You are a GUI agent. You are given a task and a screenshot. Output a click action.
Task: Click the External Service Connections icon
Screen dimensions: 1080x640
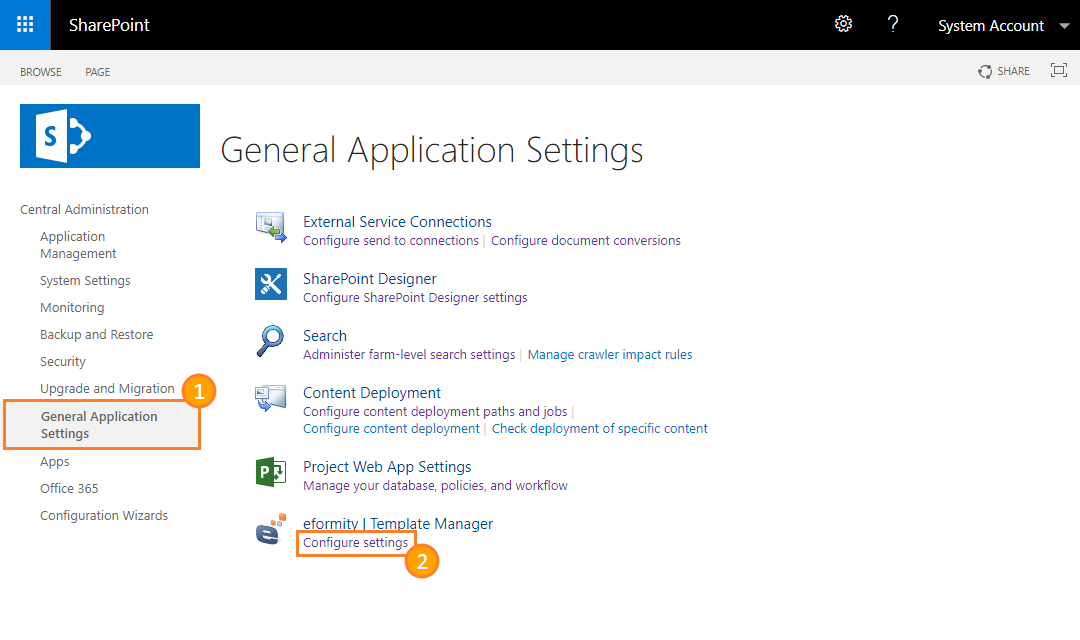point(271,227)
